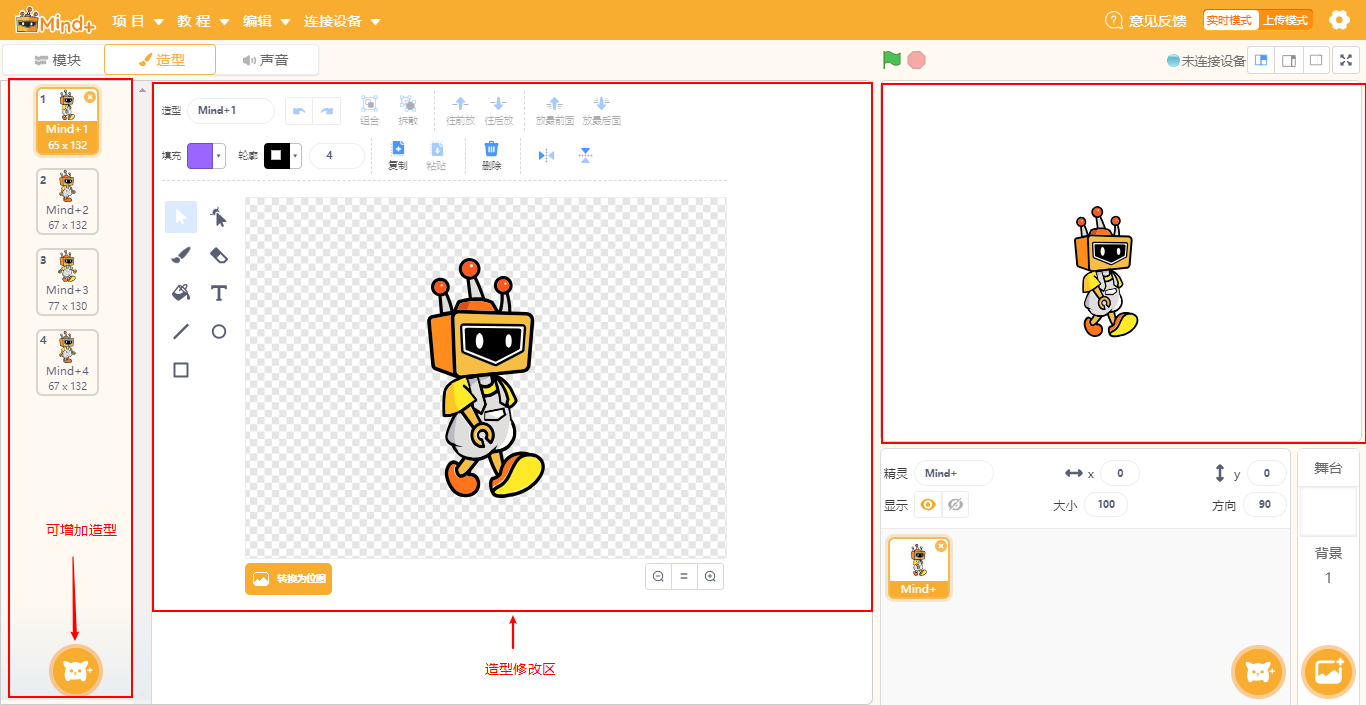Open the 编辑 edit menu
This screenshot has width=1366, height=705.
[x=266, y=21]
